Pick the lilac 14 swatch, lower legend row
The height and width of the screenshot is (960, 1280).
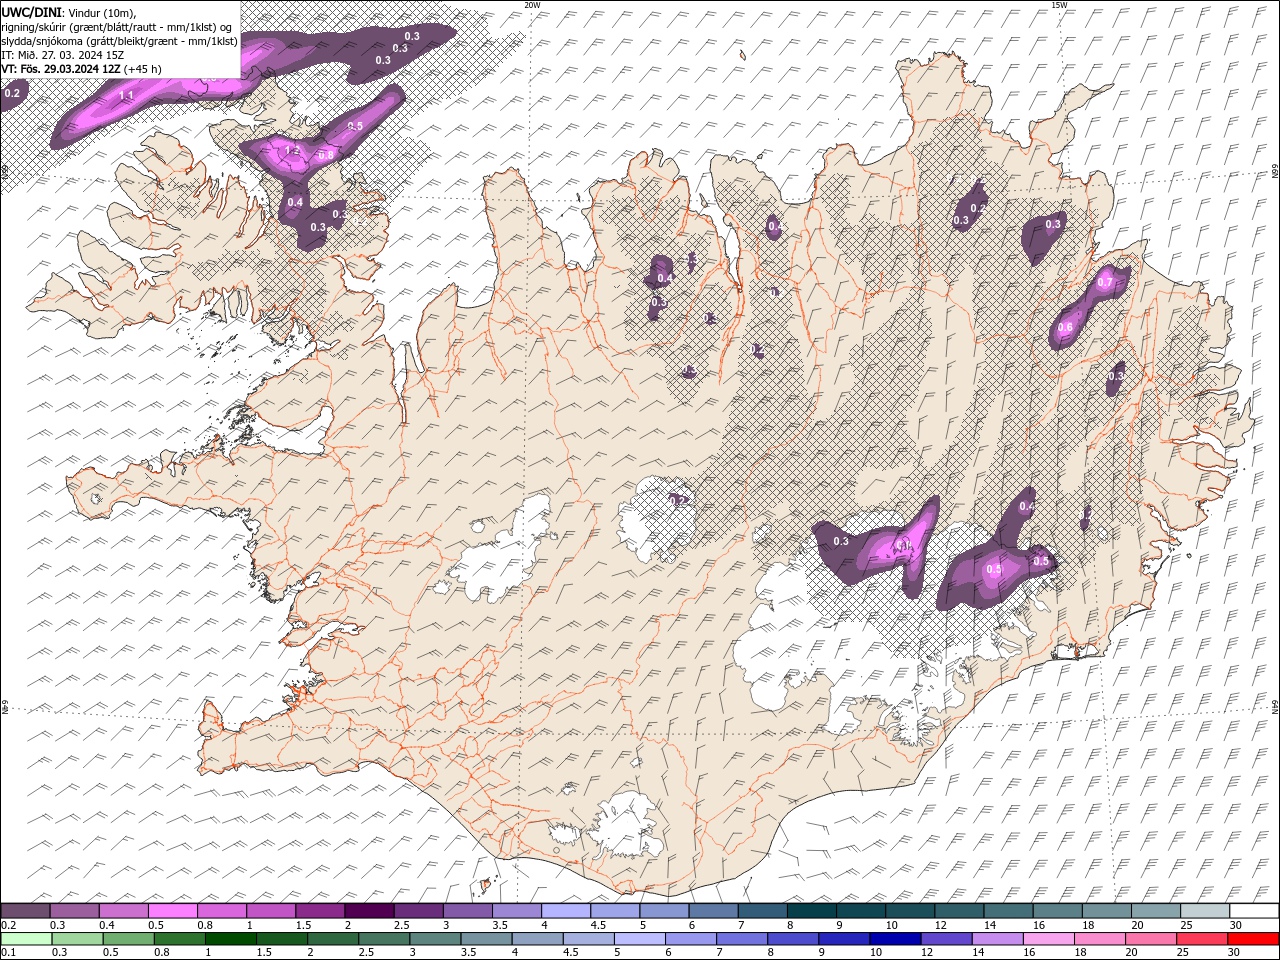click(997, 939)
